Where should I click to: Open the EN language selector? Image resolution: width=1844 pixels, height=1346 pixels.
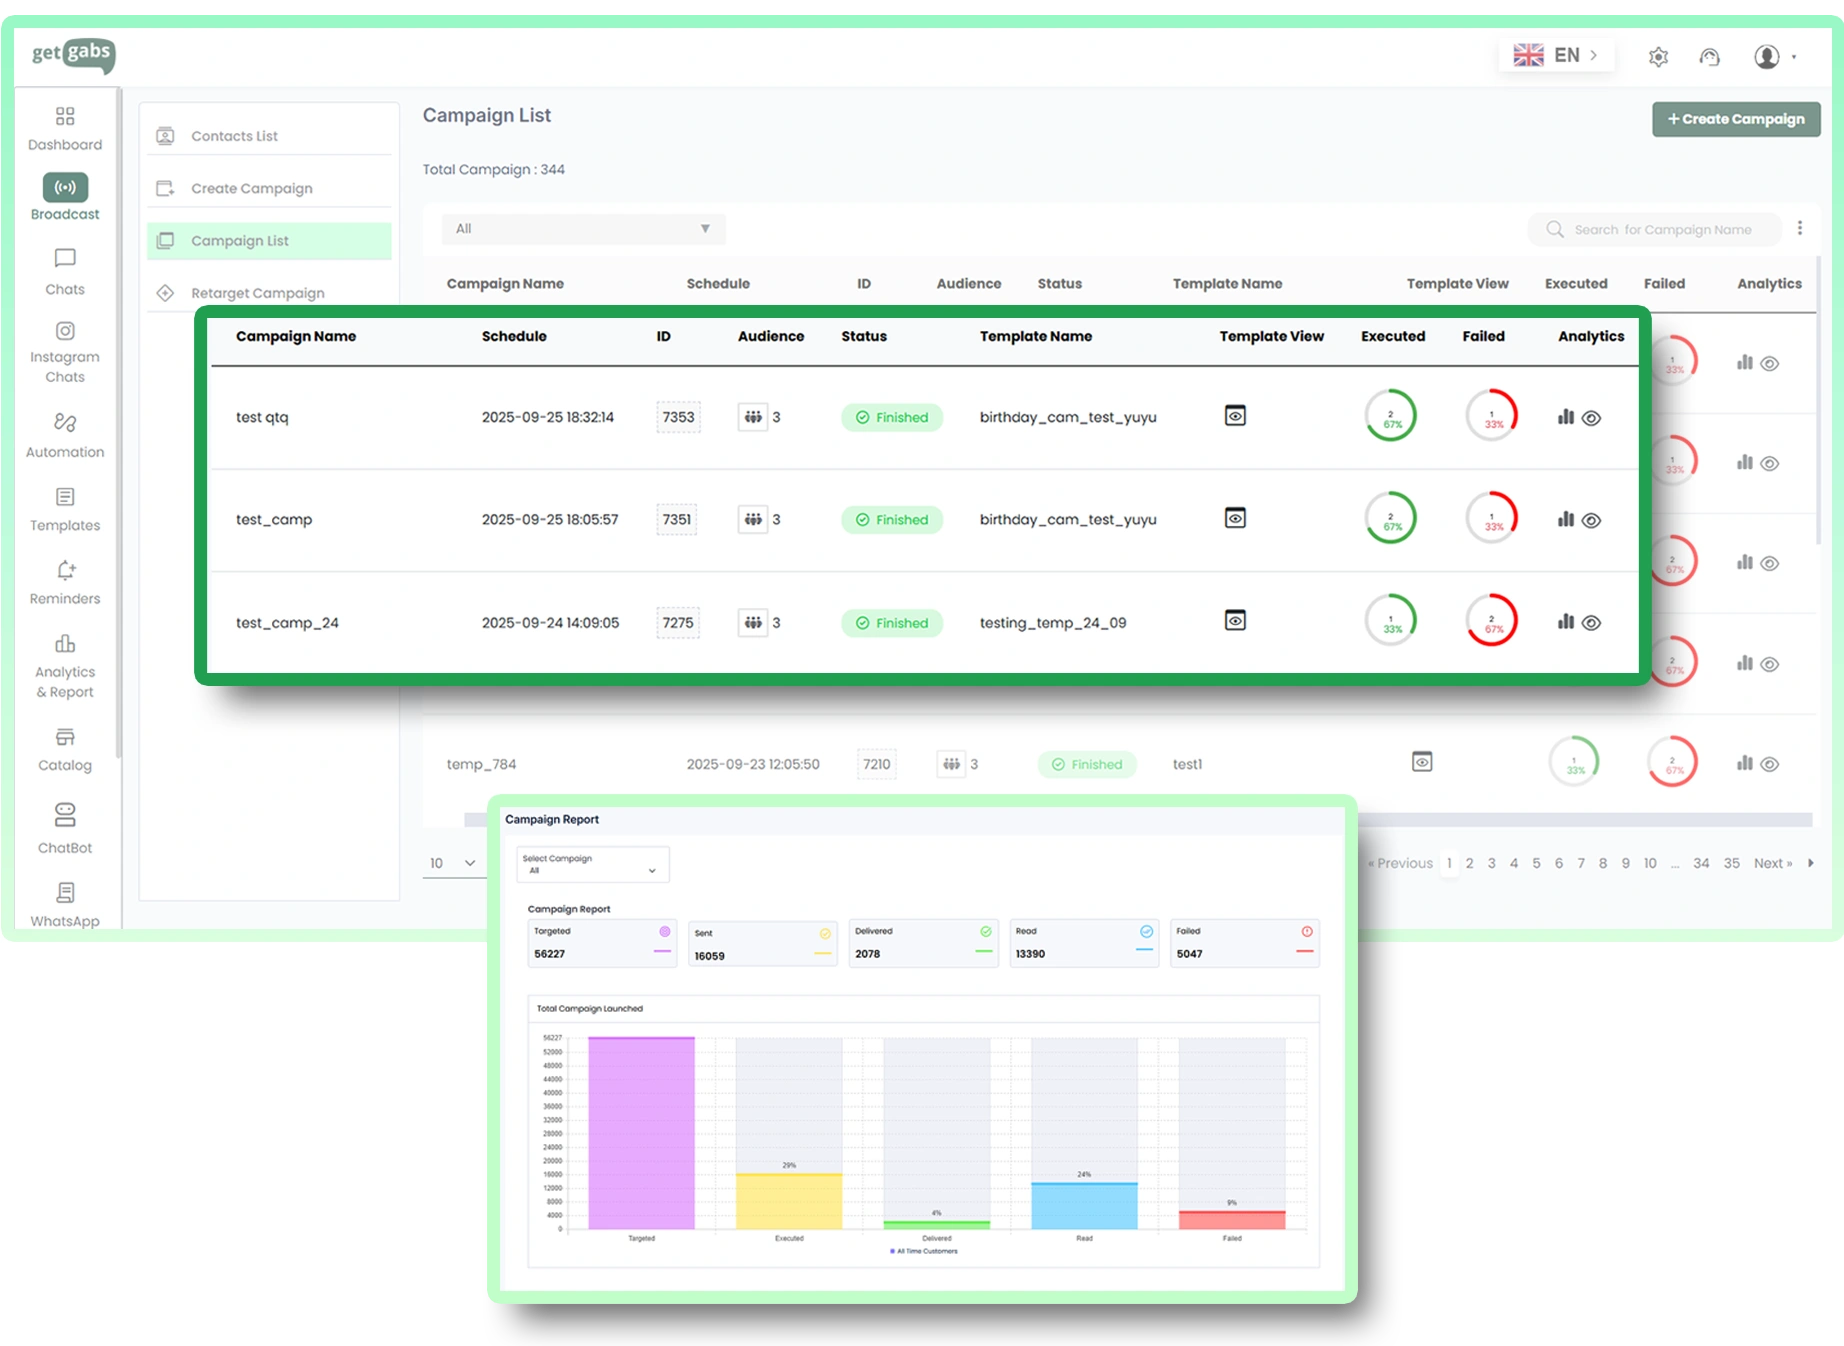[x=1555, y=55]
